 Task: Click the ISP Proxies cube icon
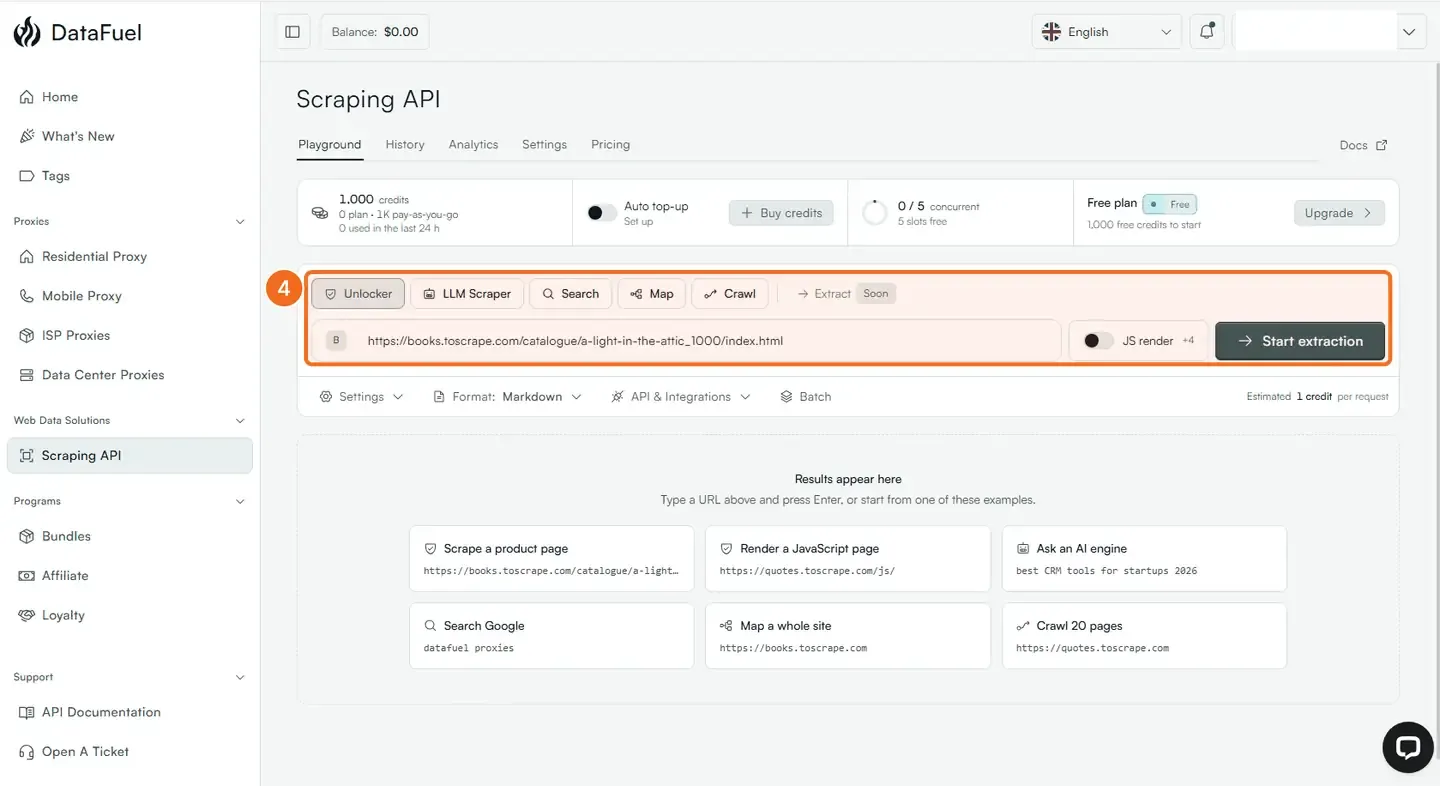click(x=27, y=335)
